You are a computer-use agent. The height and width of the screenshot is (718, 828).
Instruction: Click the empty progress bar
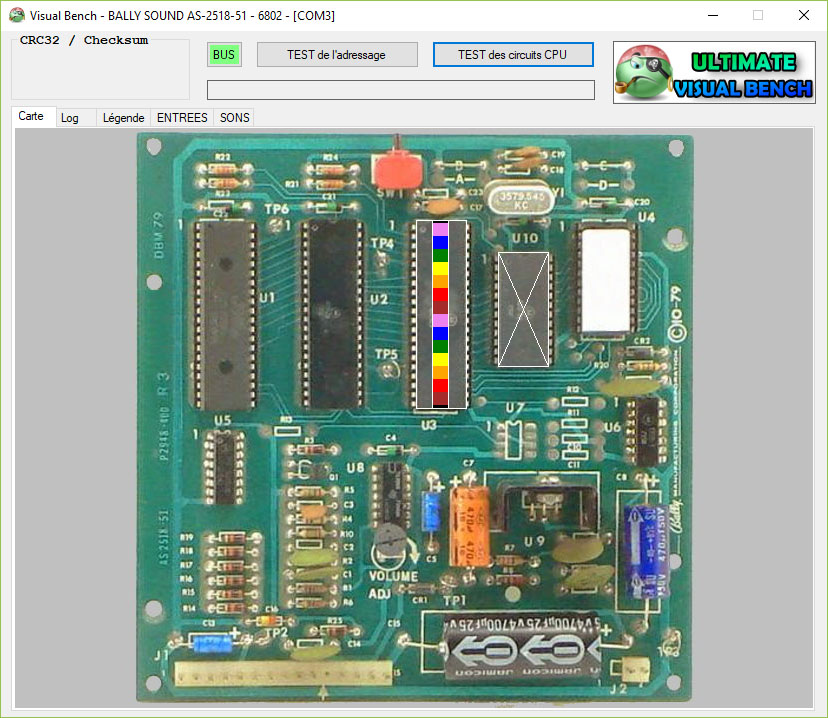pos(401,90)
